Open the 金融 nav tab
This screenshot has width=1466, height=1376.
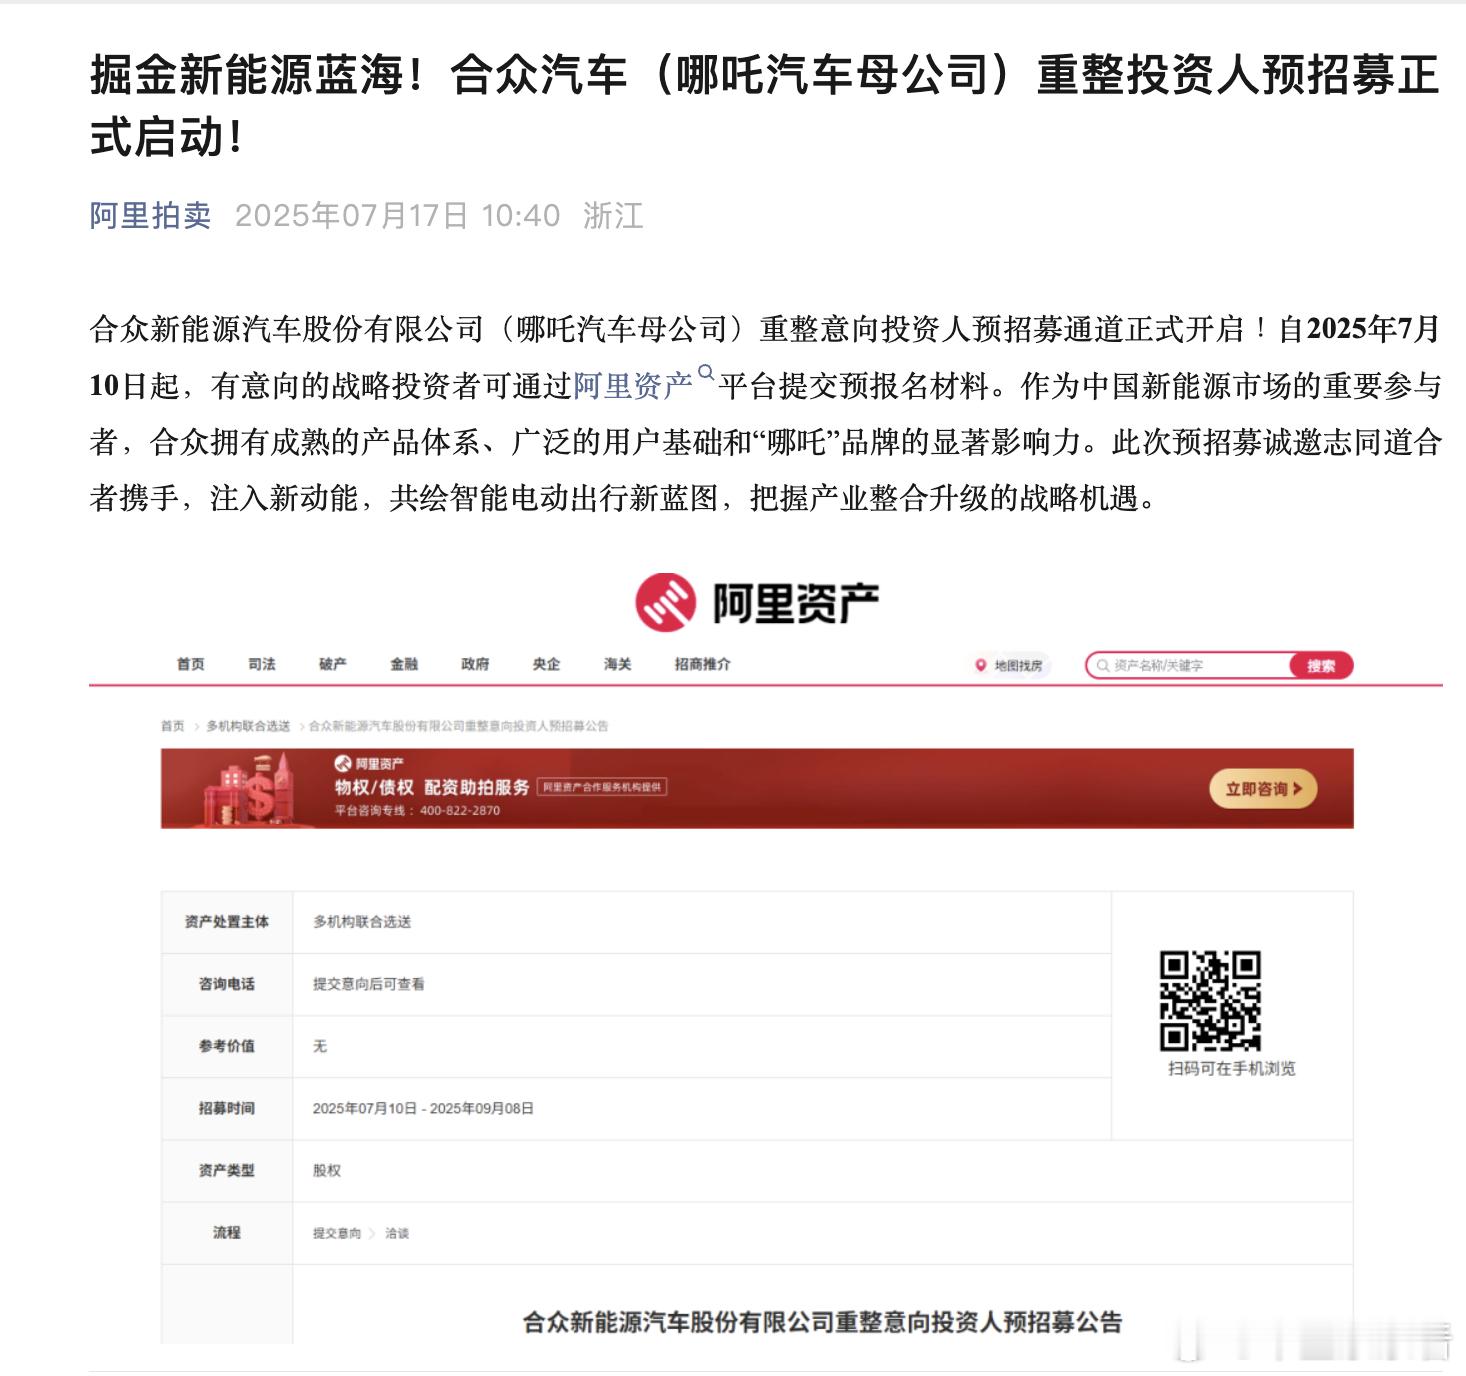[x=404, y=664]
